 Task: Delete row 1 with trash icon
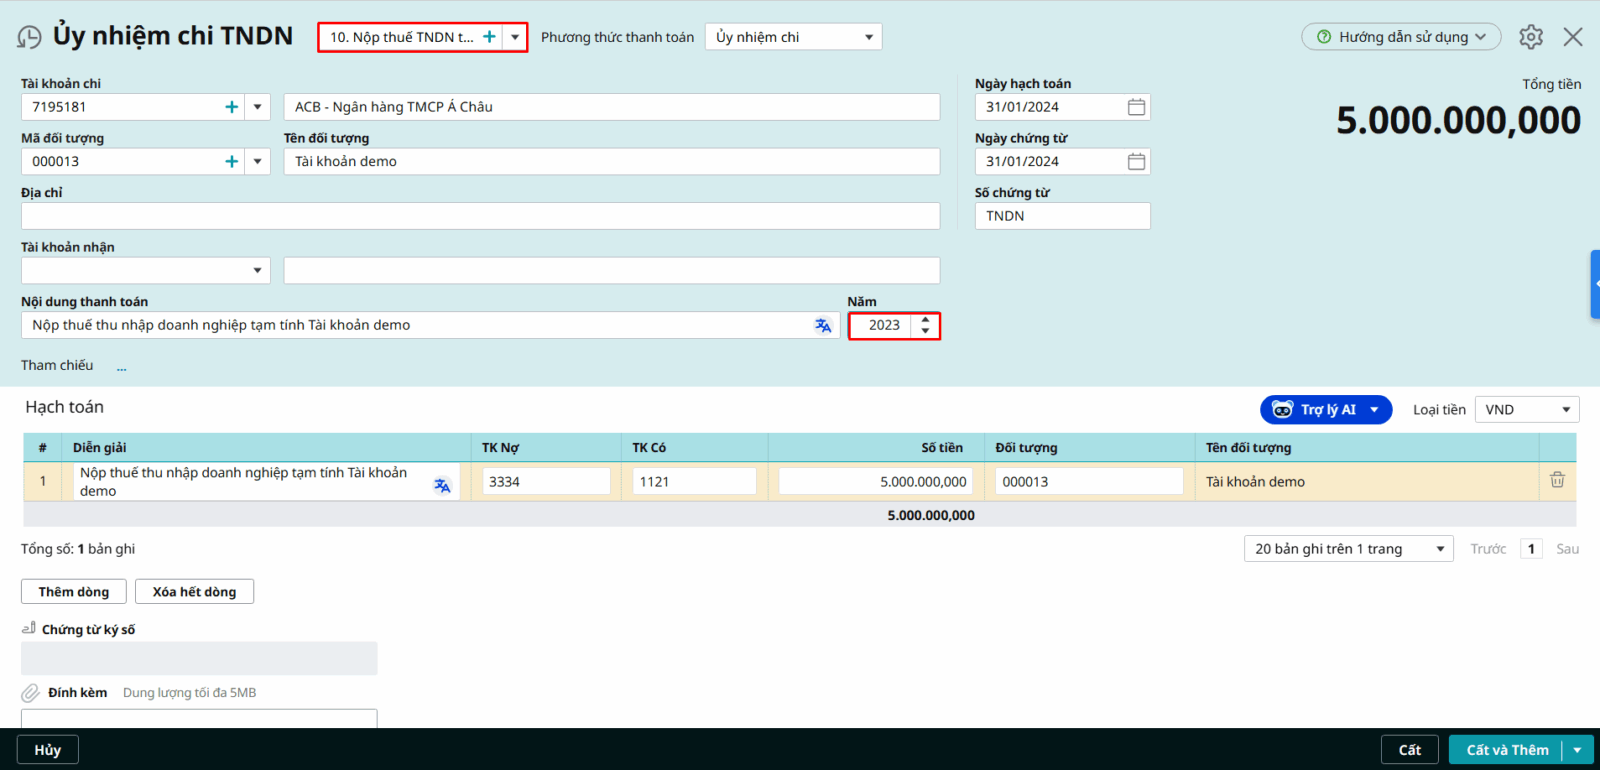(1556, 480)
